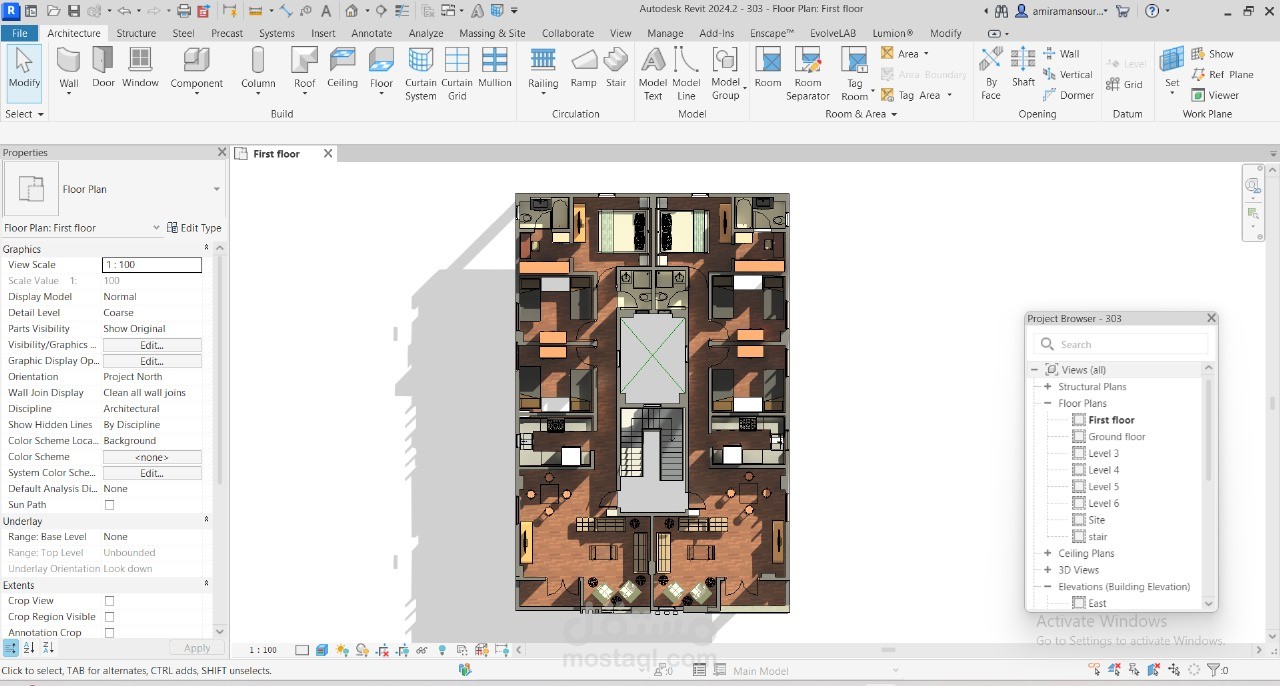This screenshot has height=686, width=1280.
Task: Select the Column tool
Action: [x=258, y=70]
